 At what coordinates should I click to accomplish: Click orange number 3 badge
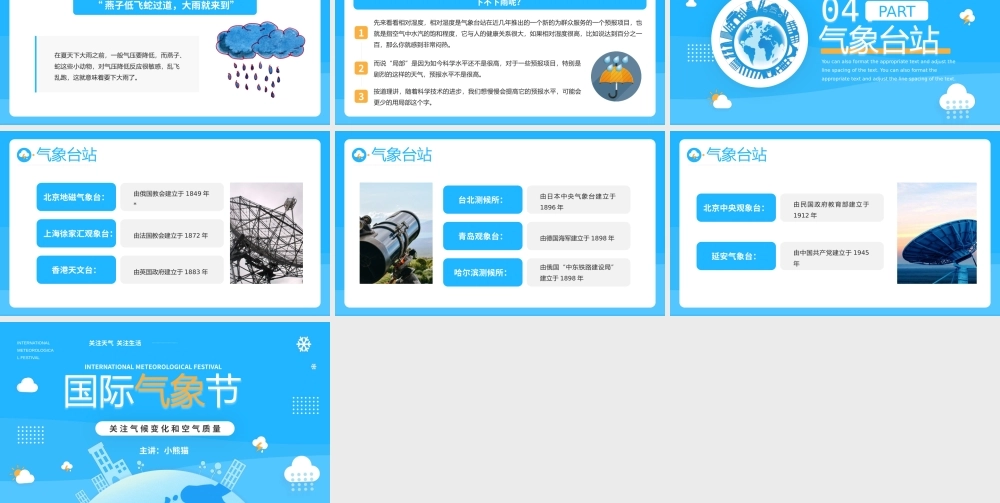coord(361,96)
